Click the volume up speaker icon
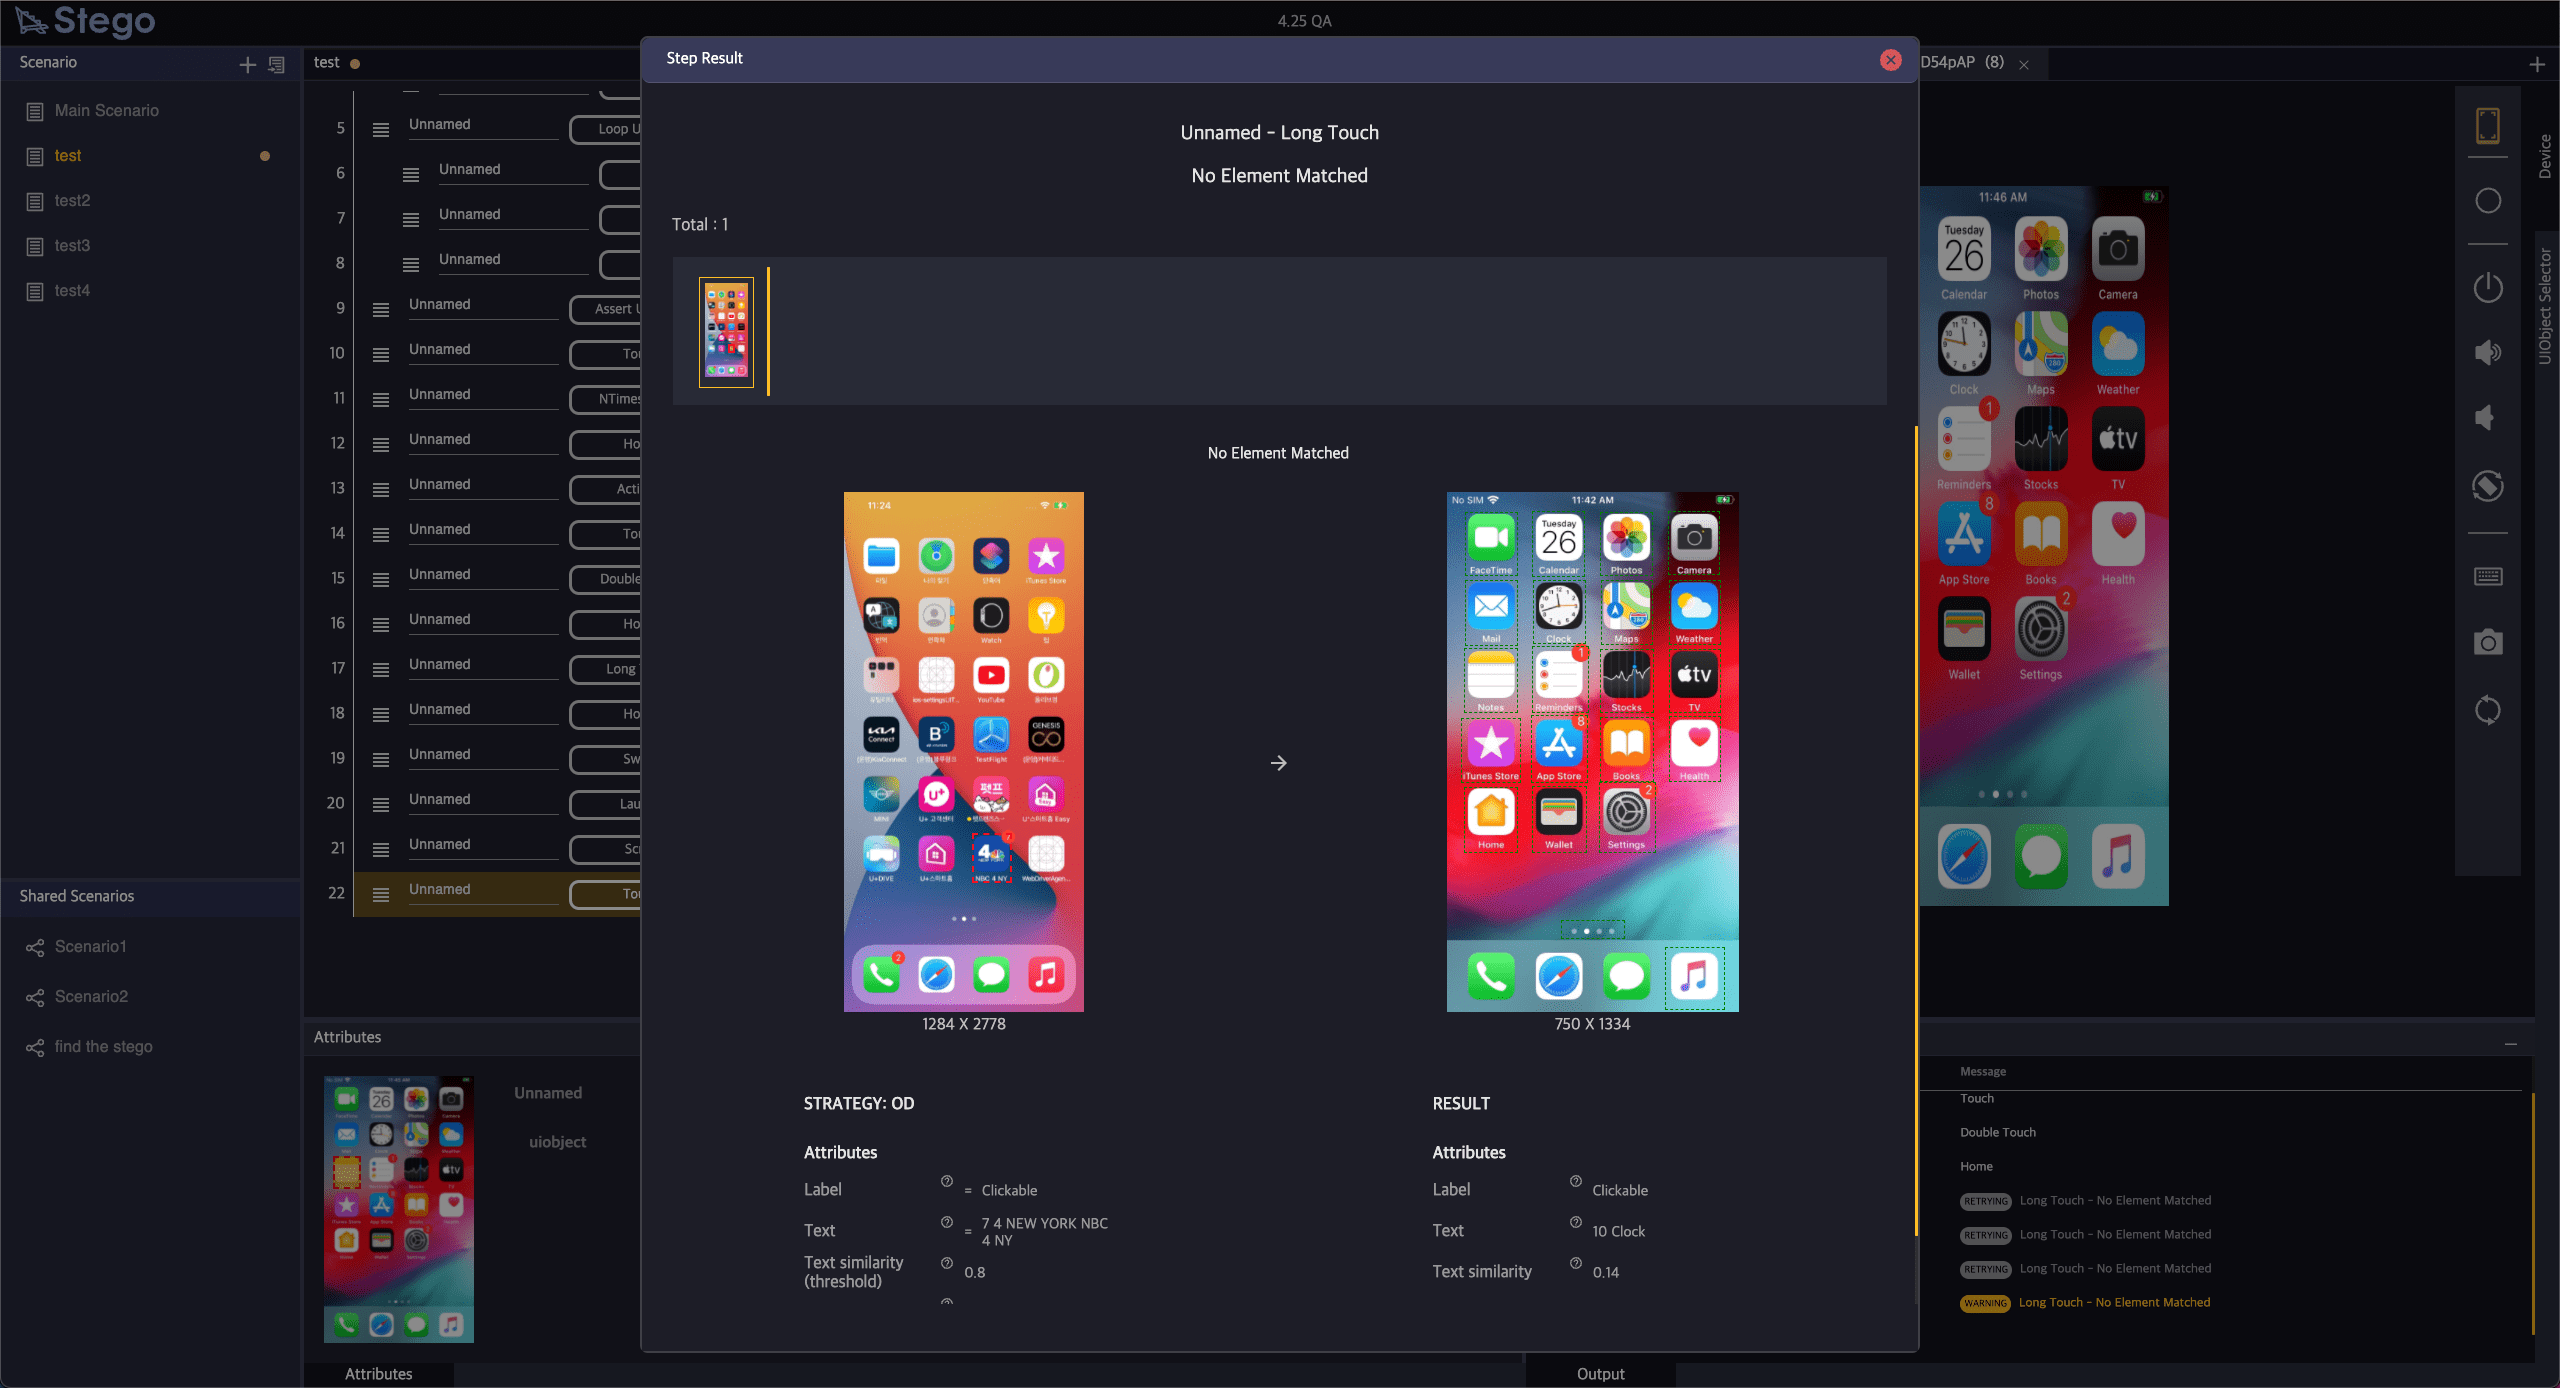Image resolution: width=2560 pixels, height=1388 pixels. (2488, 353)
